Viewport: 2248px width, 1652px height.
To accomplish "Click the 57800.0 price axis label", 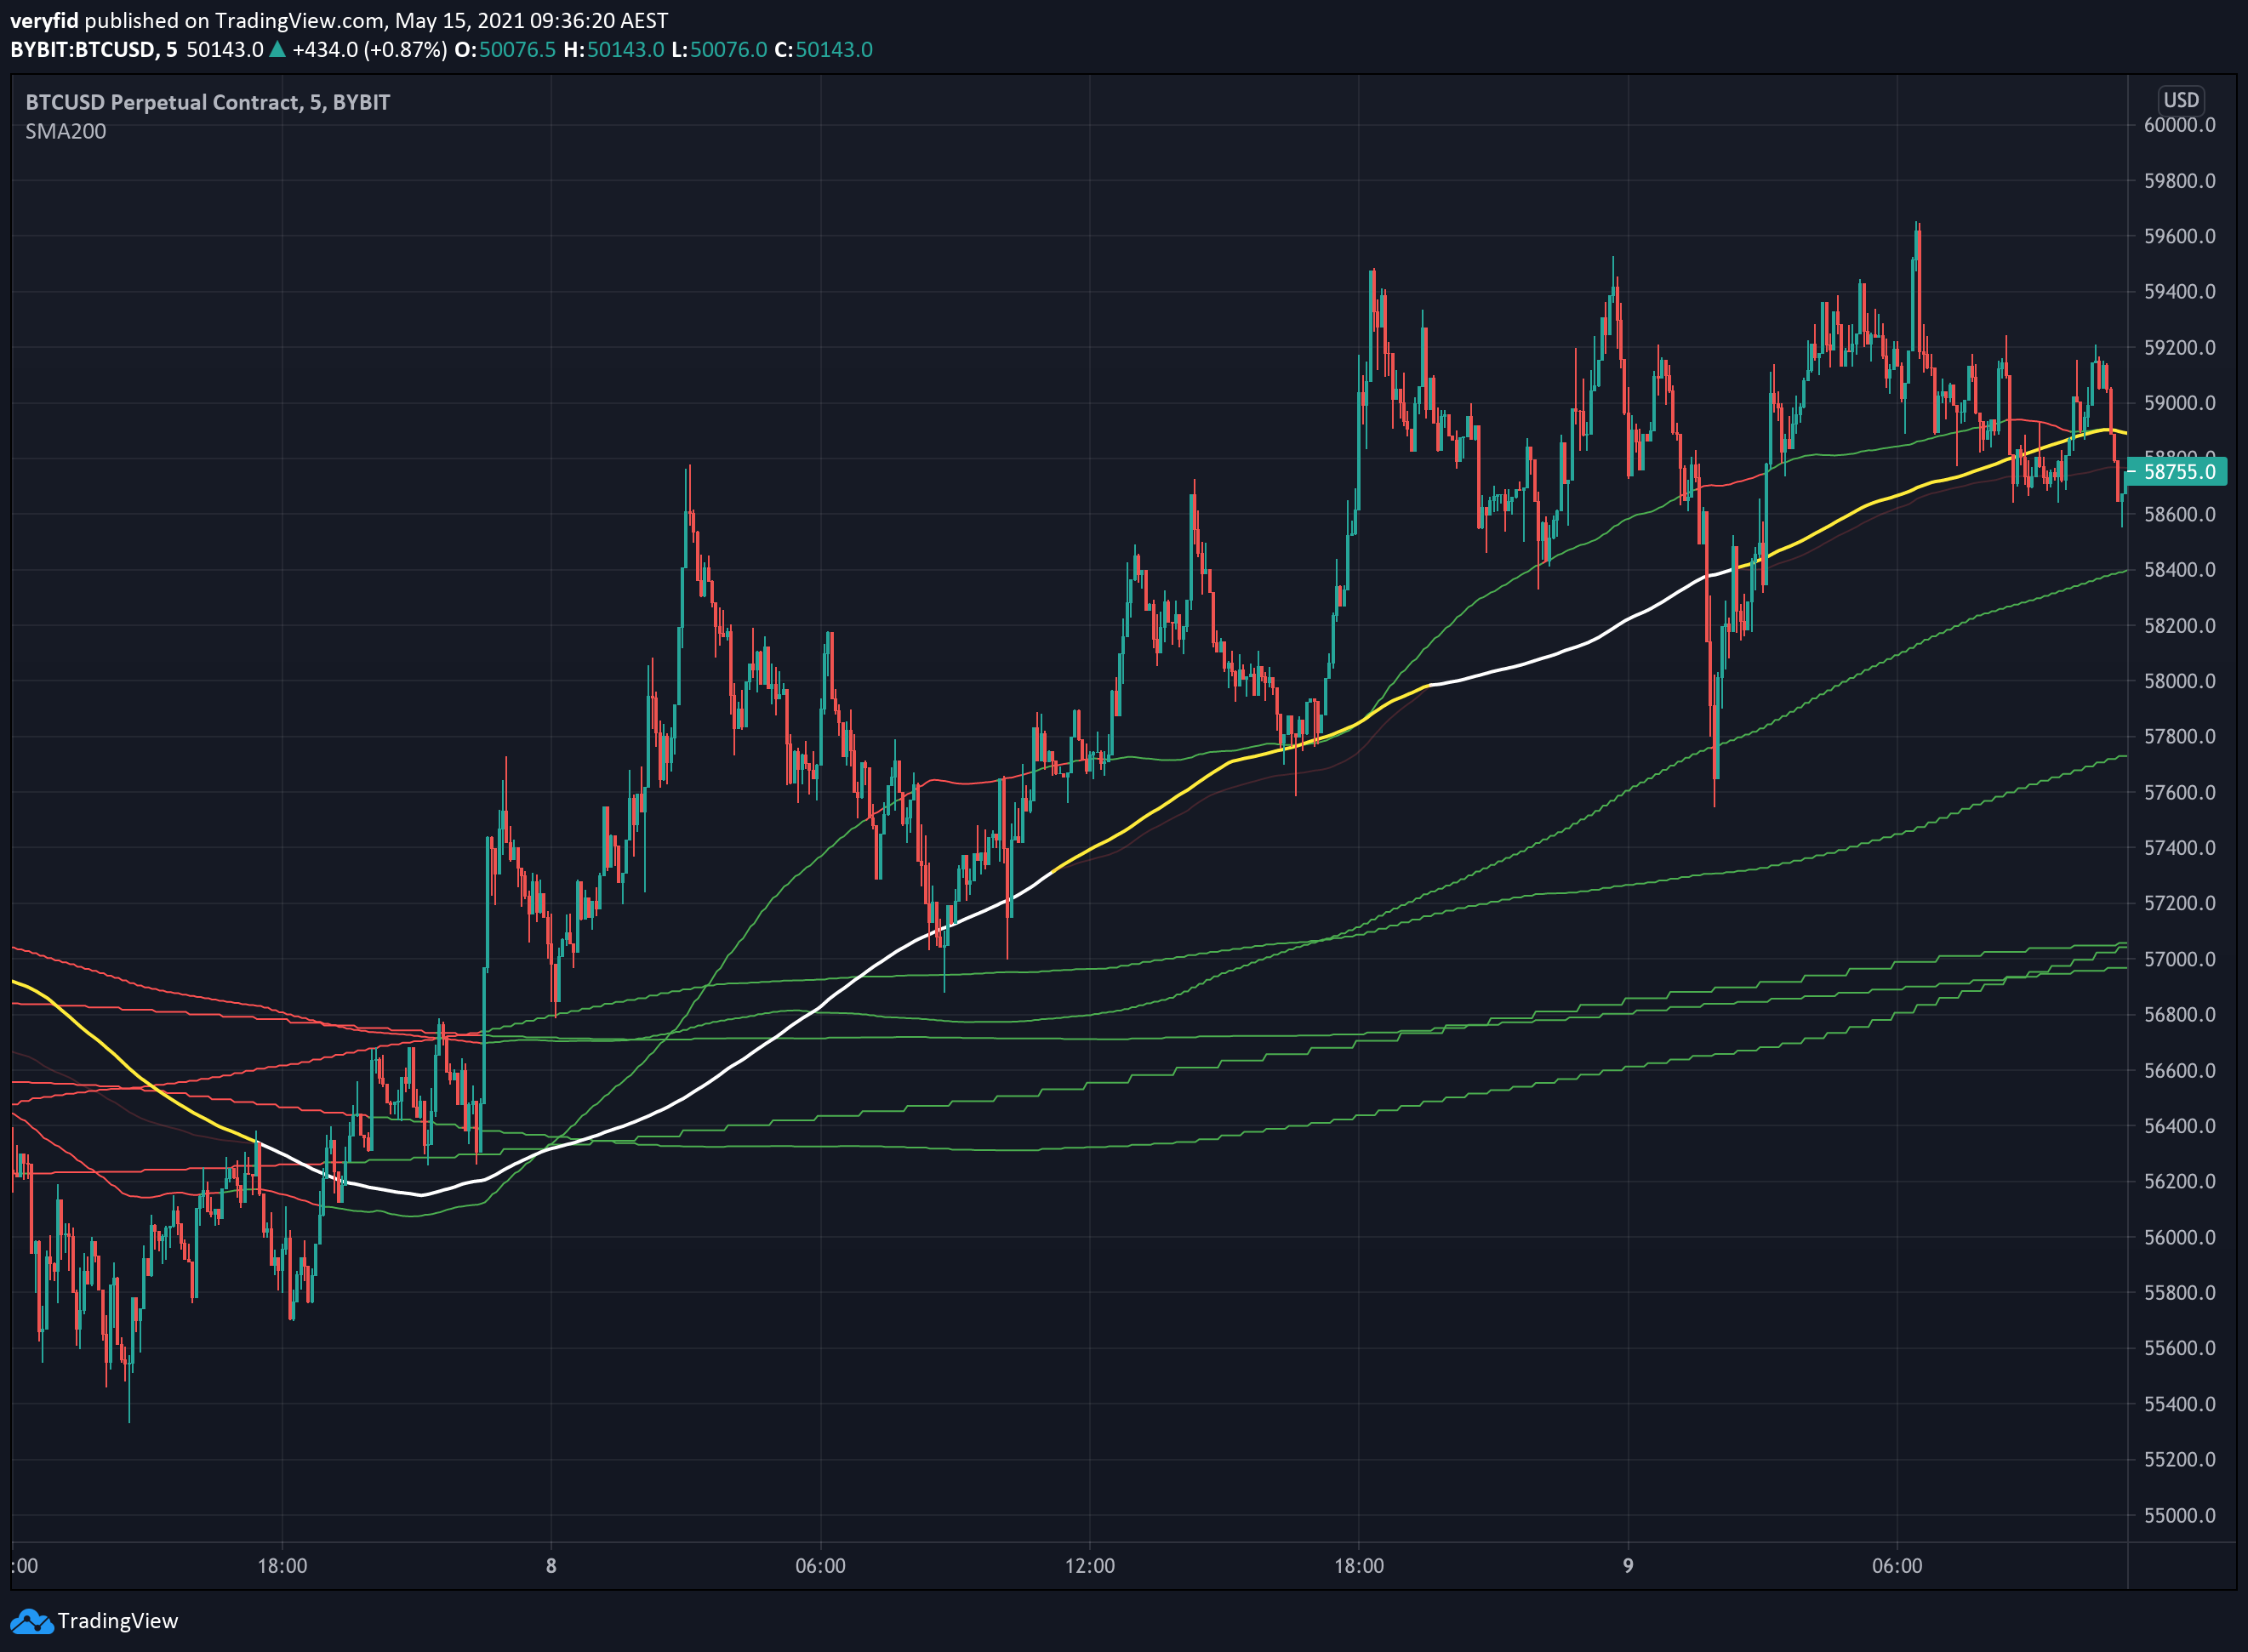I will point(2179,737).
